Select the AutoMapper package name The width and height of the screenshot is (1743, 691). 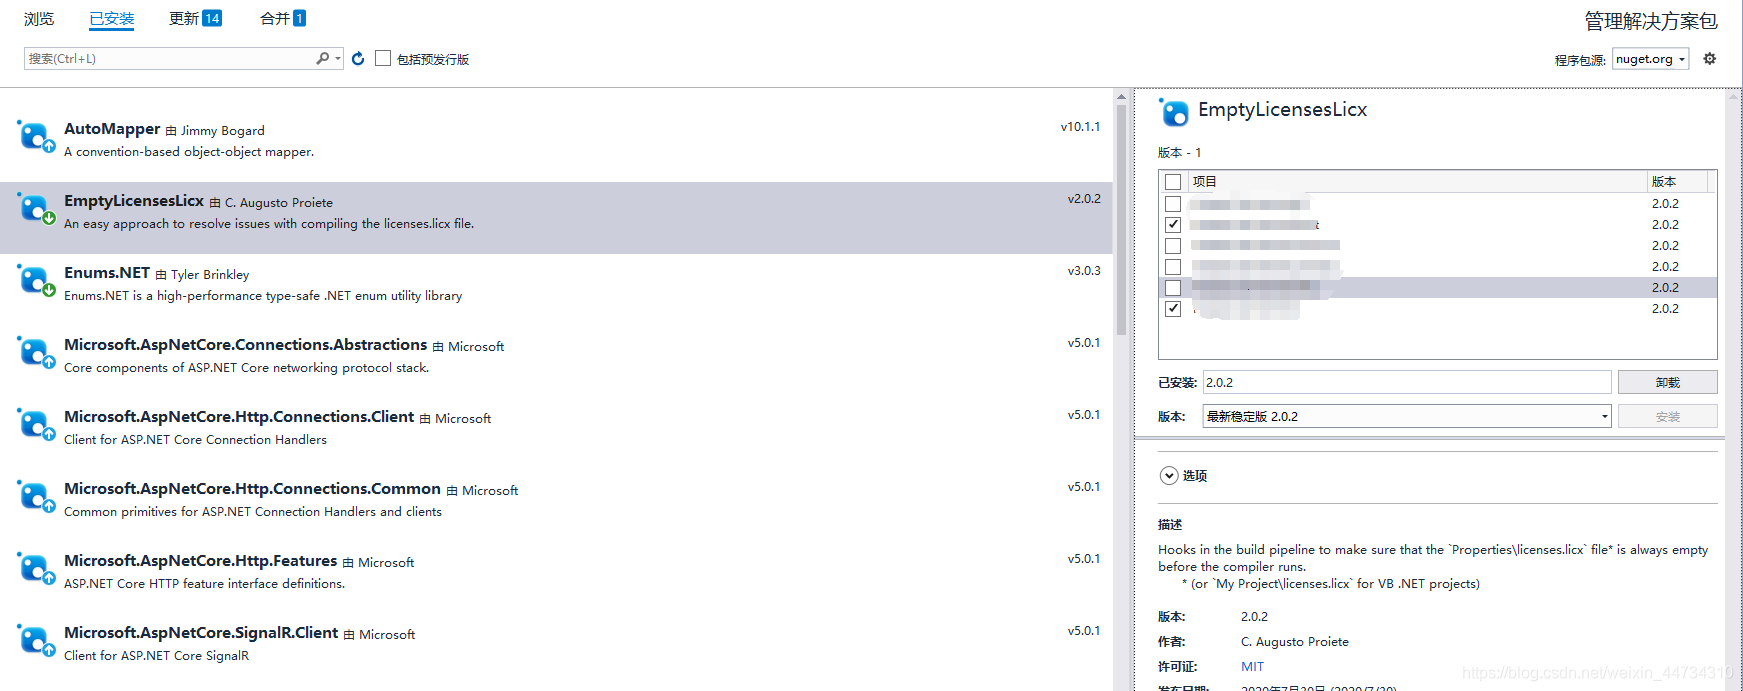point(112,129)
